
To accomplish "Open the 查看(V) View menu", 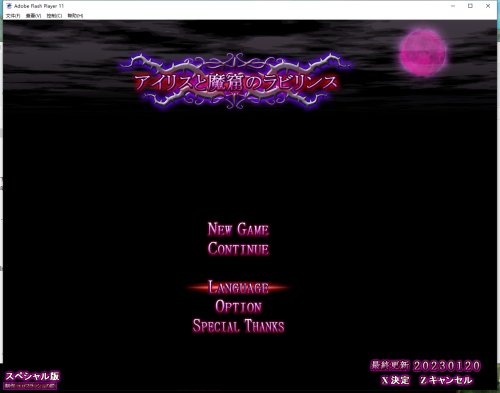I will [33, 16].
